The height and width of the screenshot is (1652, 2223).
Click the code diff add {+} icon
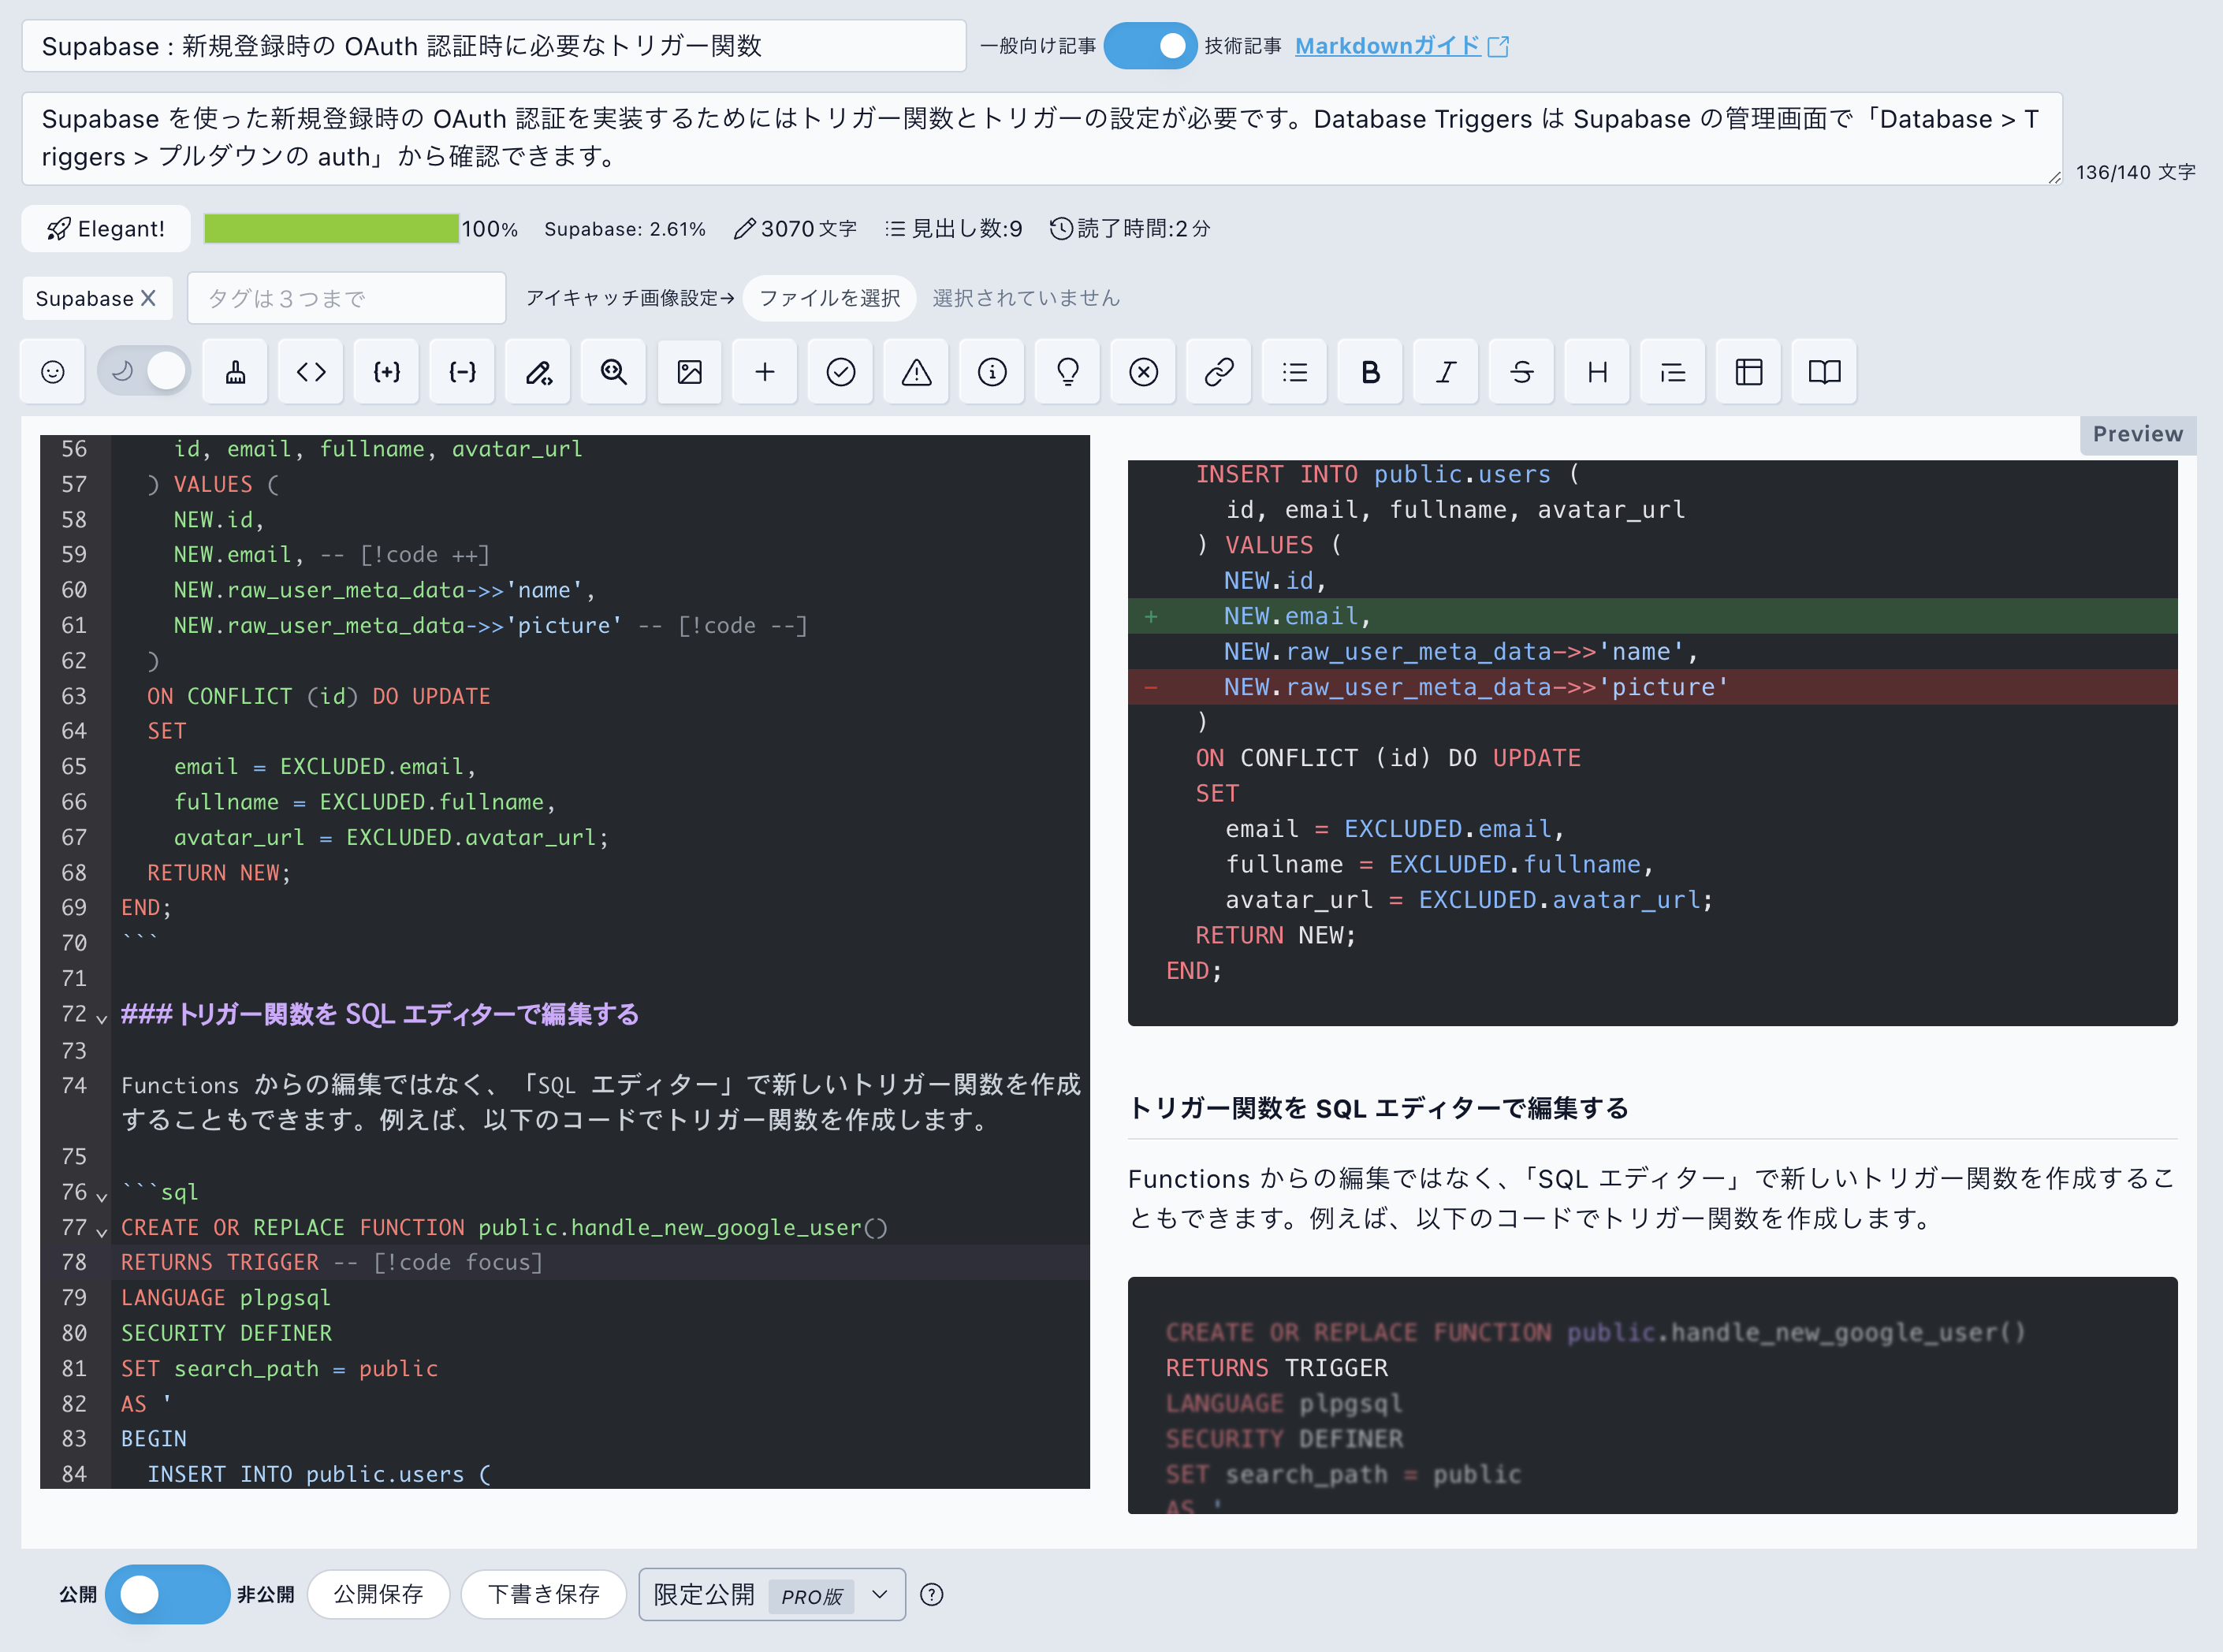(x=386, y=372)
